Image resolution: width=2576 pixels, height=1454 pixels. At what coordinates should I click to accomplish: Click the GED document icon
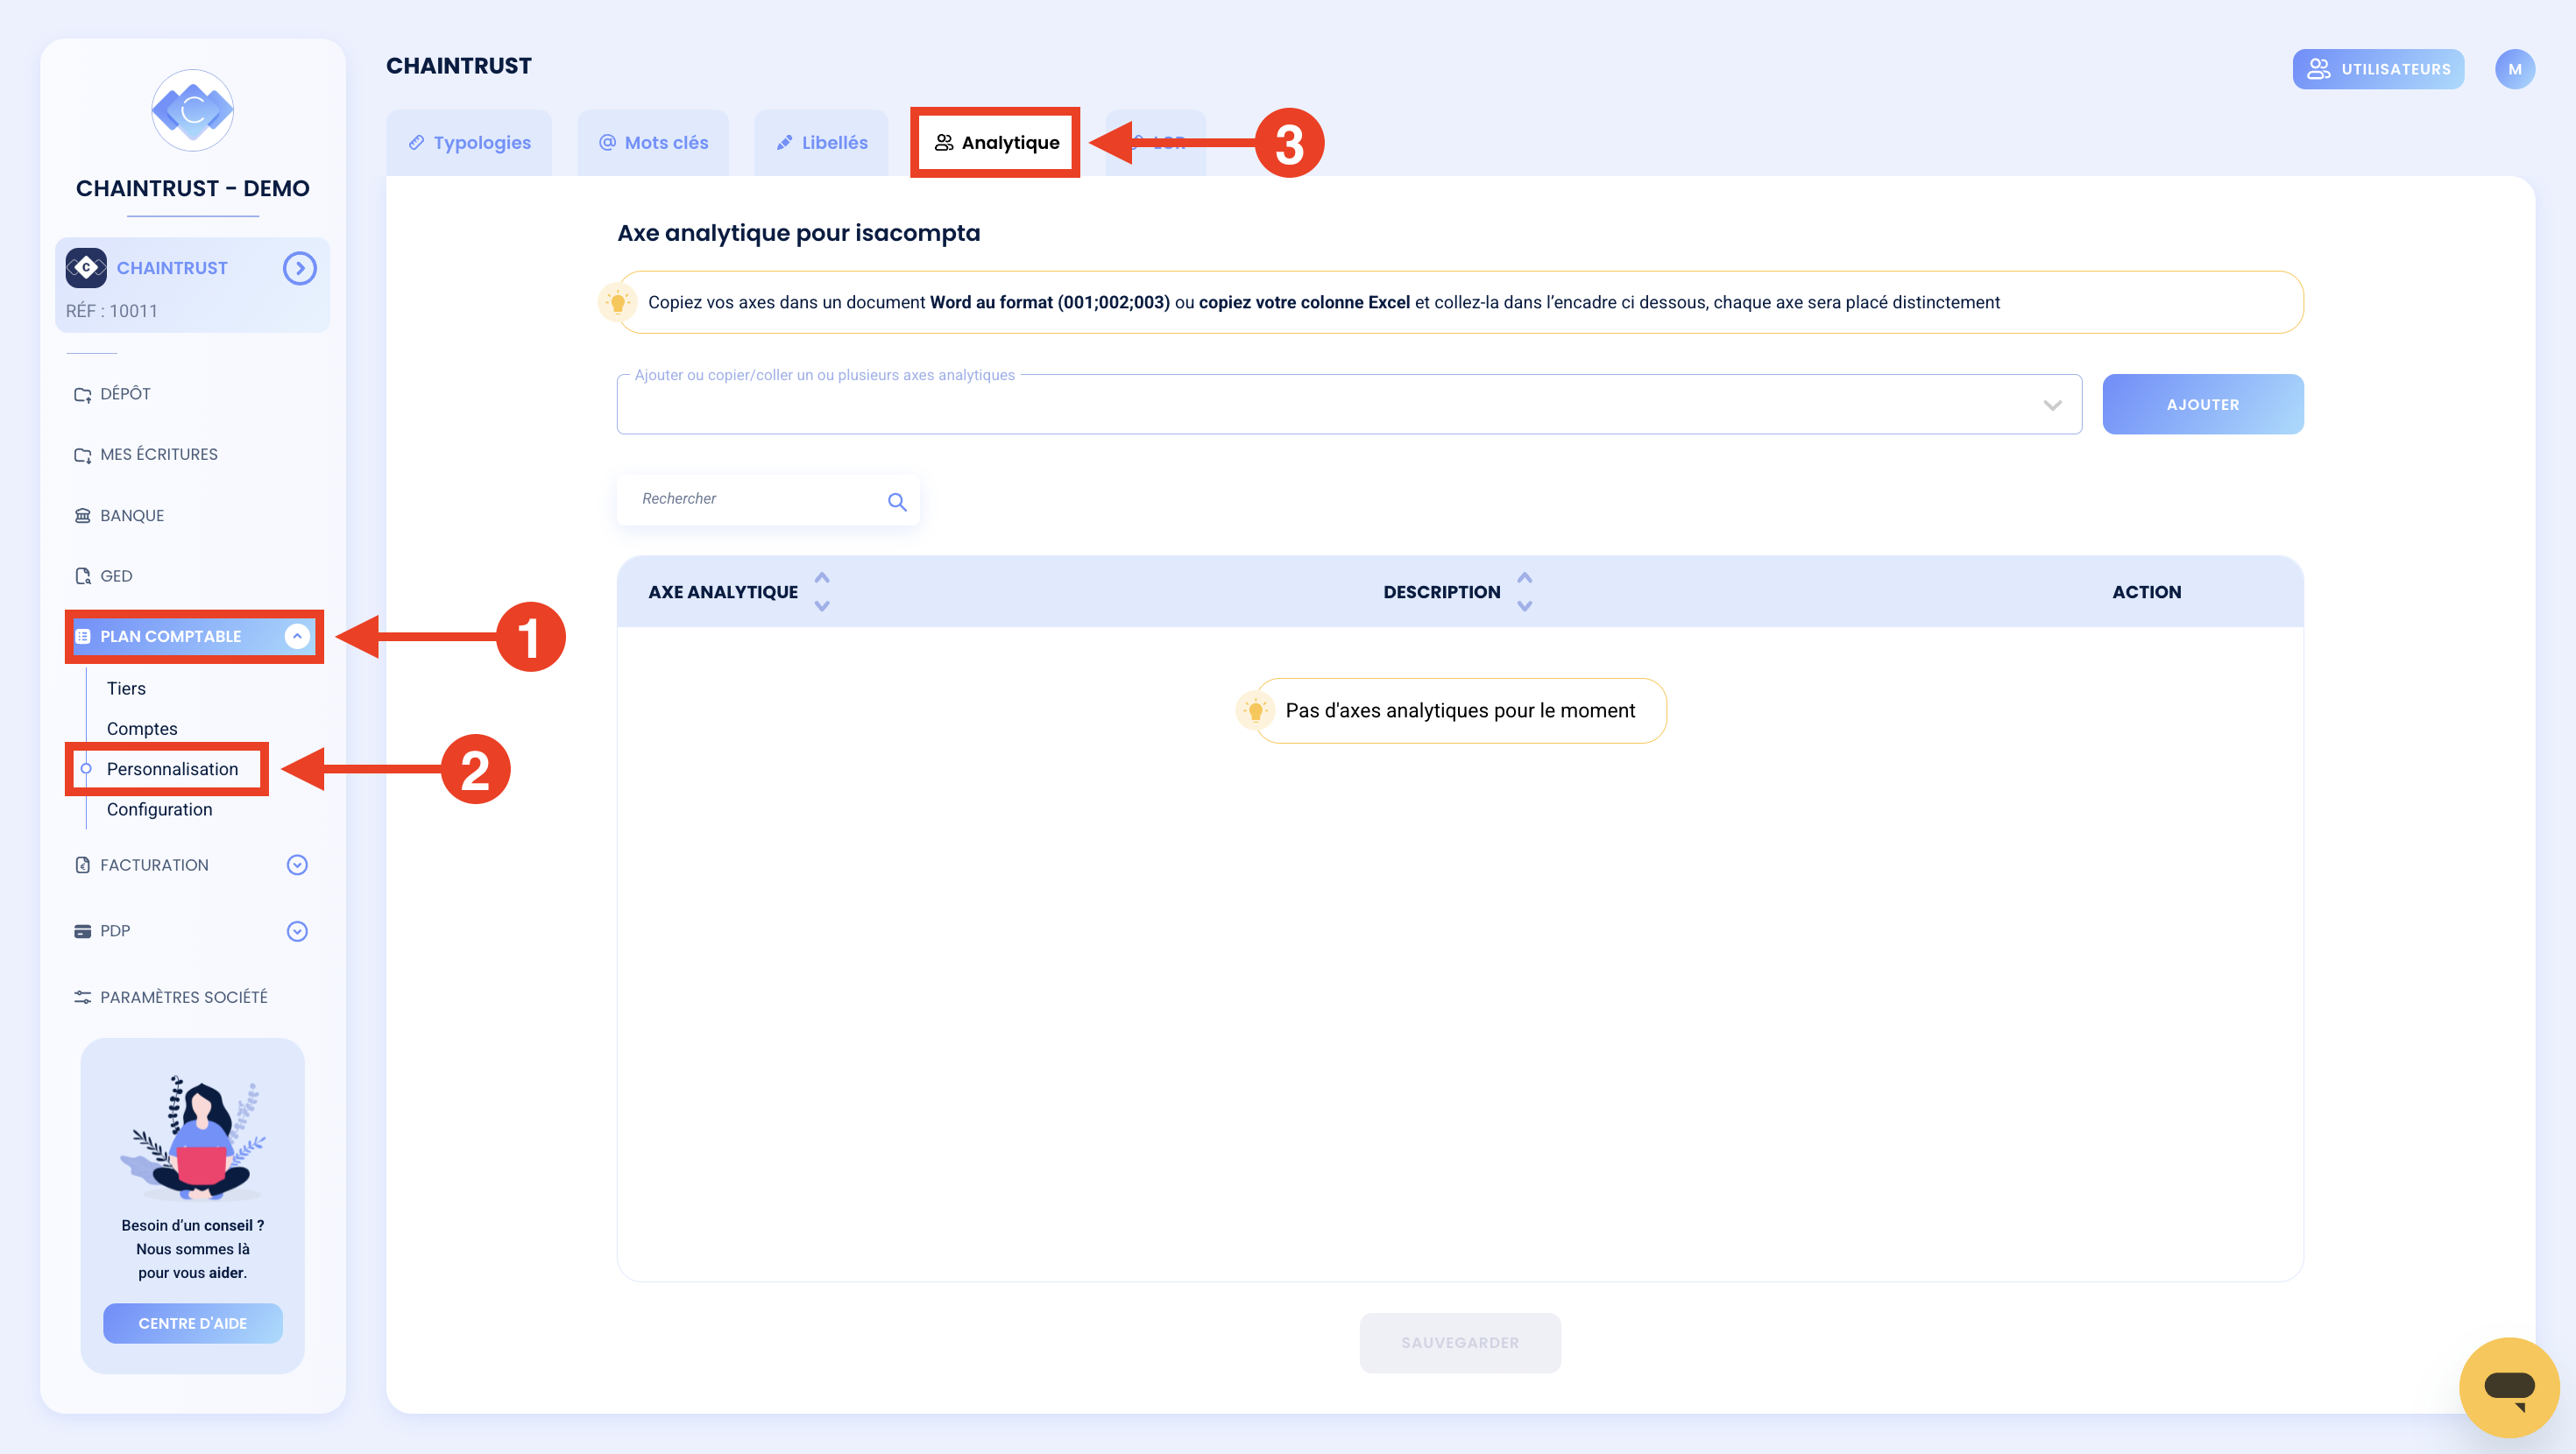tap(82, 576)
